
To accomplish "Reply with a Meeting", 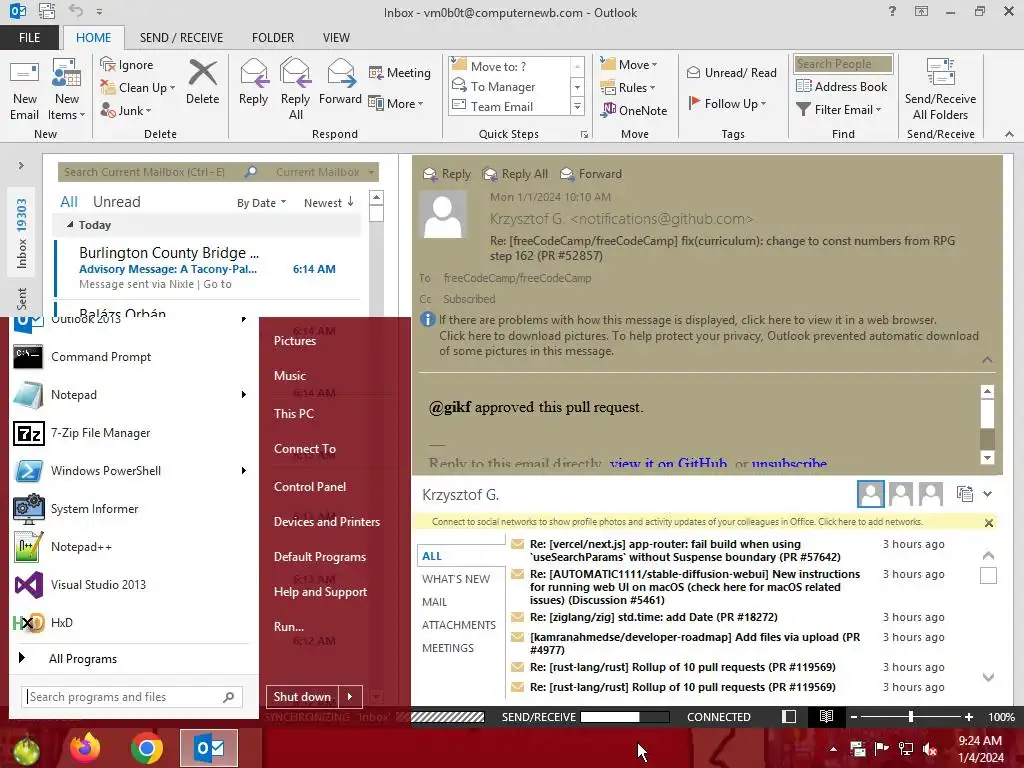I will click(400, 72).
